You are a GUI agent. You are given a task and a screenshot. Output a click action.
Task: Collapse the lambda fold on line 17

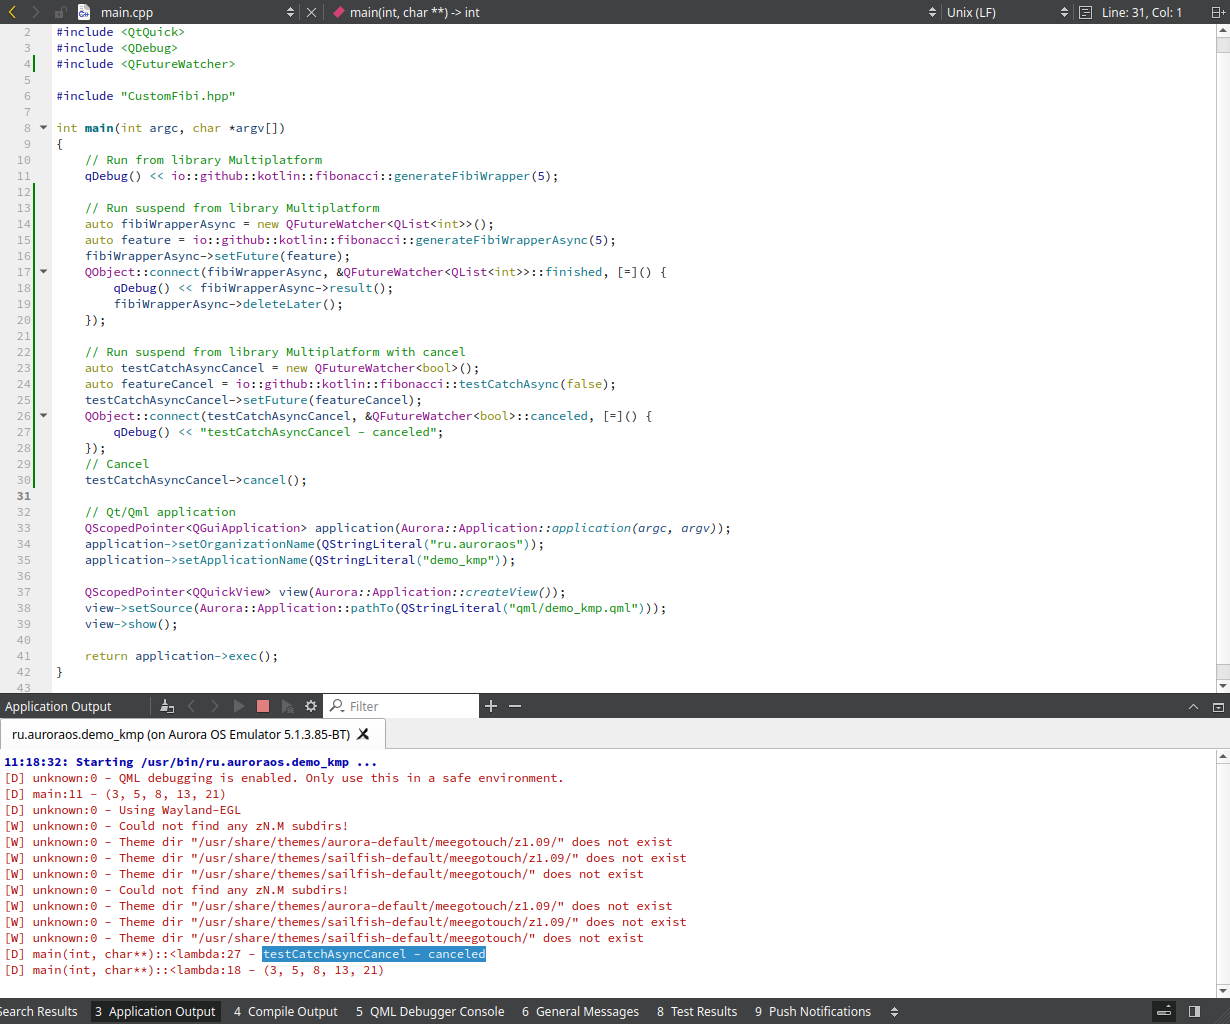[43, 272]
